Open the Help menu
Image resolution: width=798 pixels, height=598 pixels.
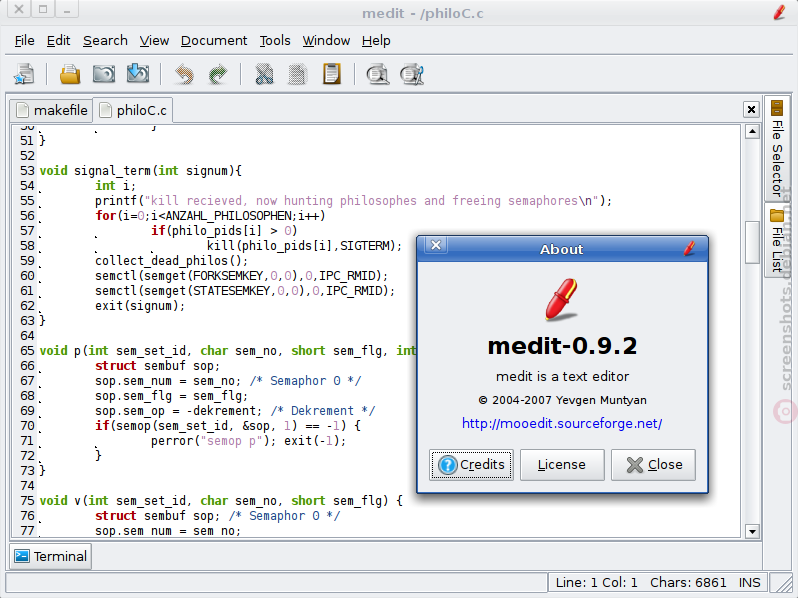[376, 41]
